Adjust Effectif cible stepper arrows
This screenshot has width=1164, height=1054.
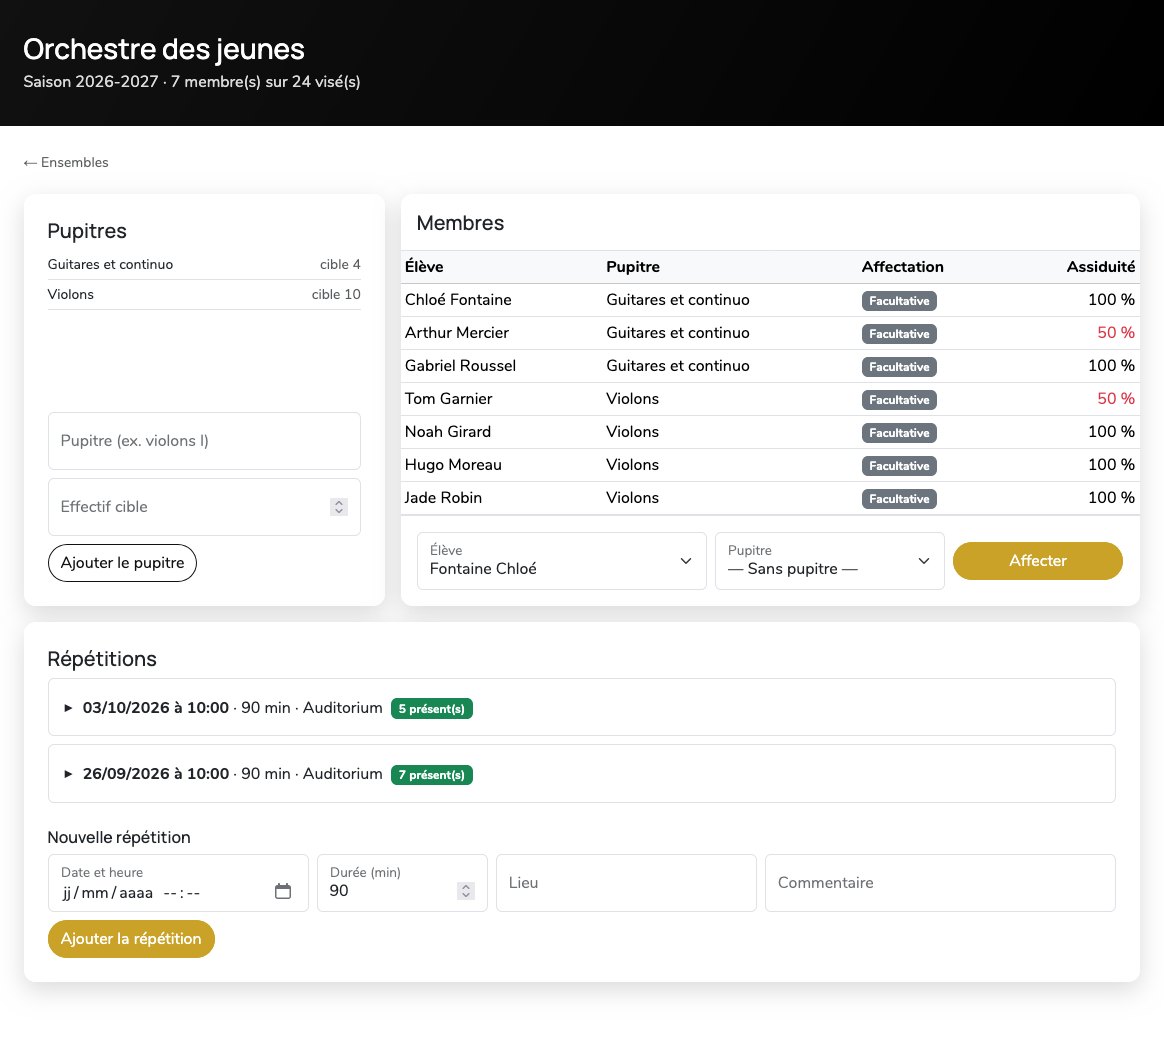(339, 507)
